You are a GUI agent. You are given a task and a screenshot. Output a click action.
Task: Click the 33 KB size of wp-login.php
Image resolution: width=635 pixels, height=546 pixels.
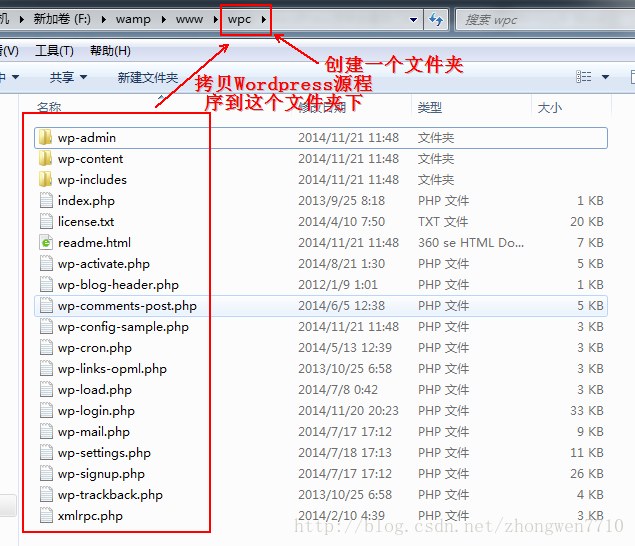click(587, 411)
